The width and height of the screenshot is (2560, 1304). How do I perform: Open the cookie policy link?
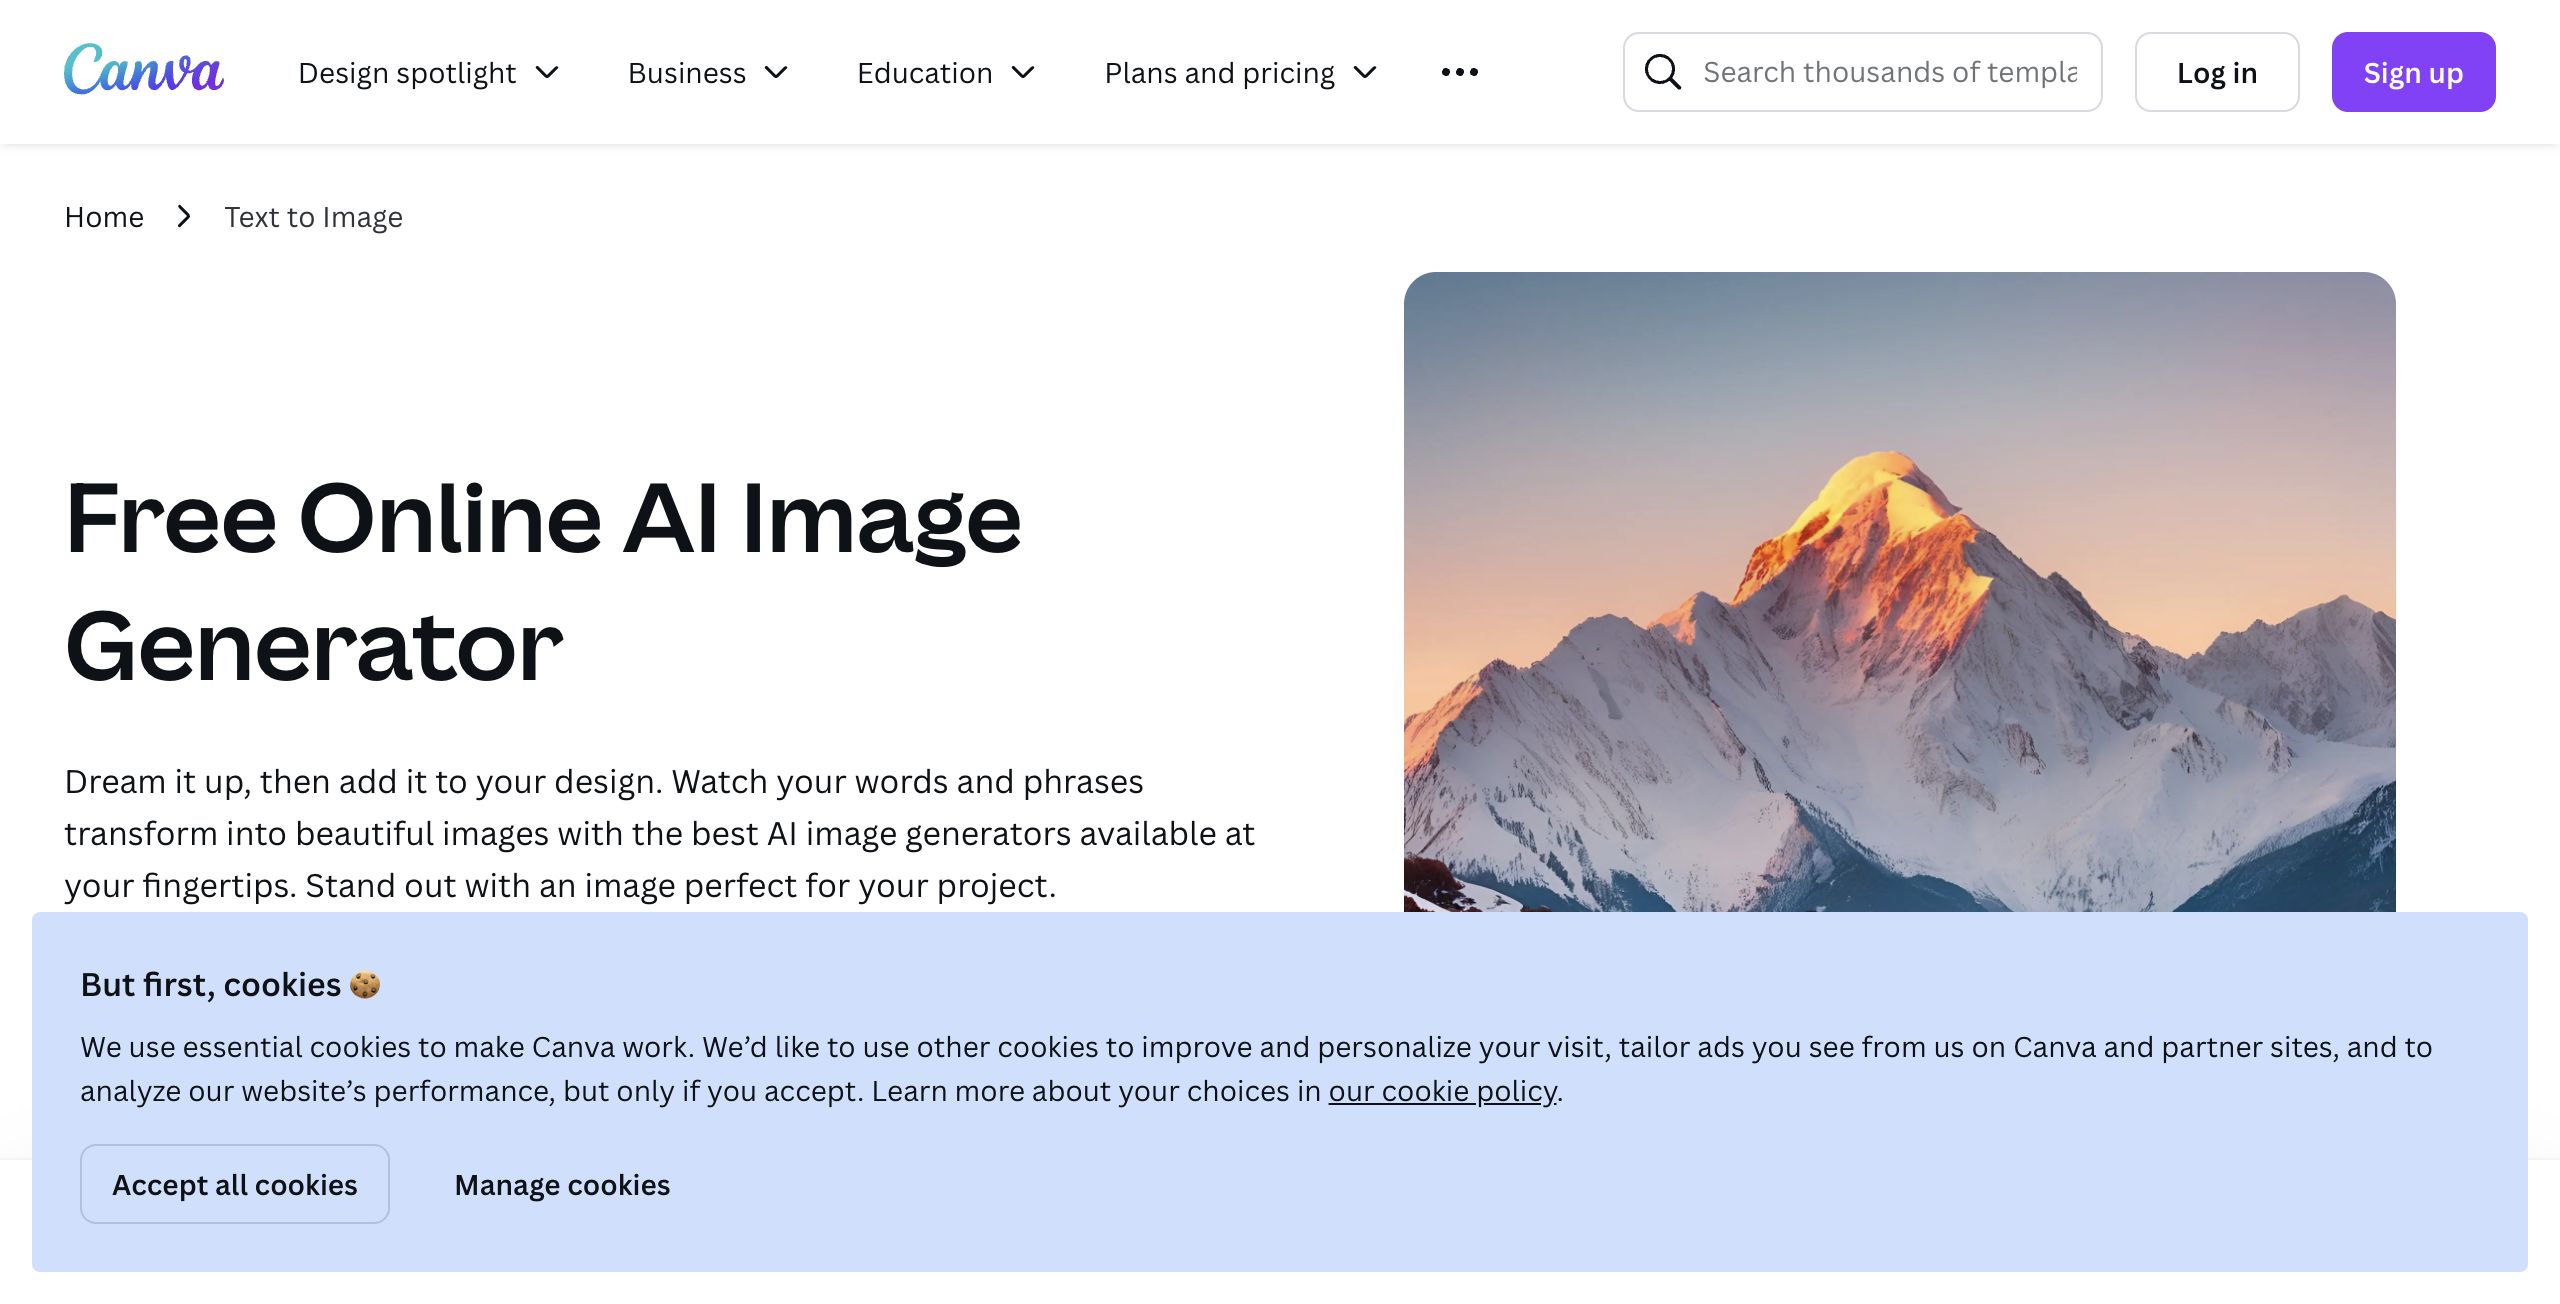(x=1442, y=1091)
